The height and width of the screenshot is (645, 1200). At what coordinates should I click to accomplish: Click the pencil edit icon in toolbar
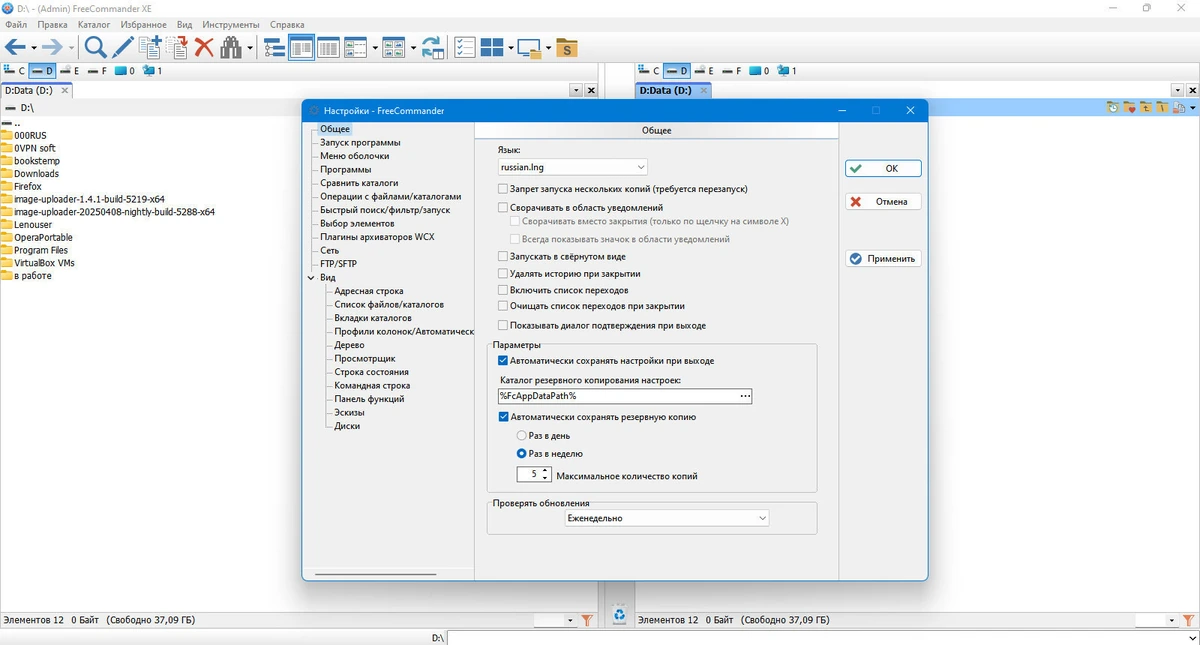coord(122,47)
